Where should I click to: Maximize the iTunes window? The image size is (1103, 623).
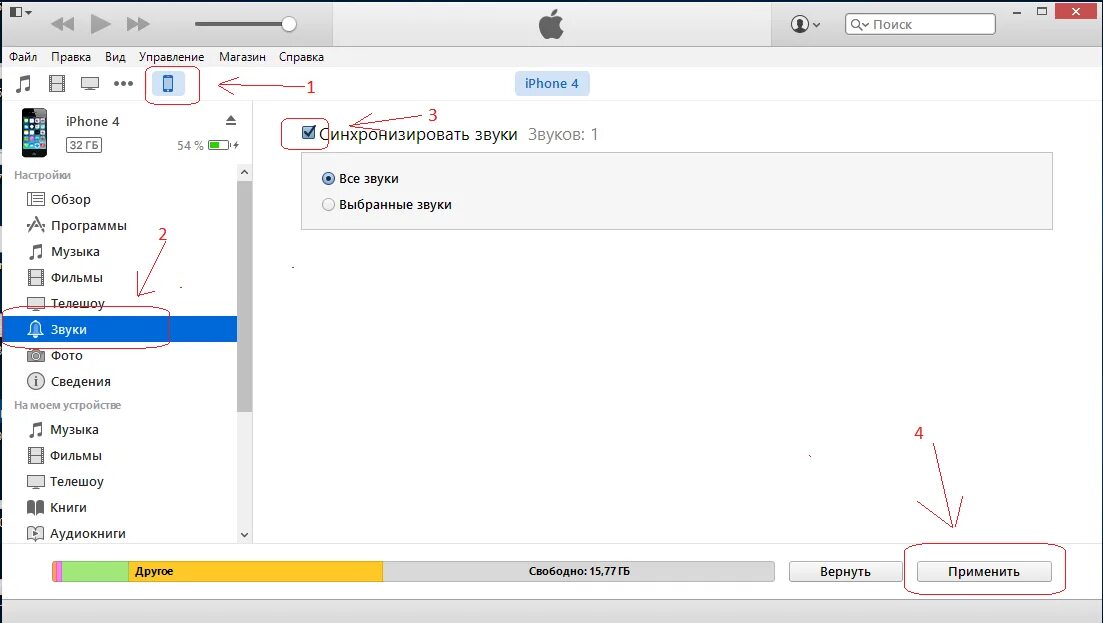point(1042,11)
